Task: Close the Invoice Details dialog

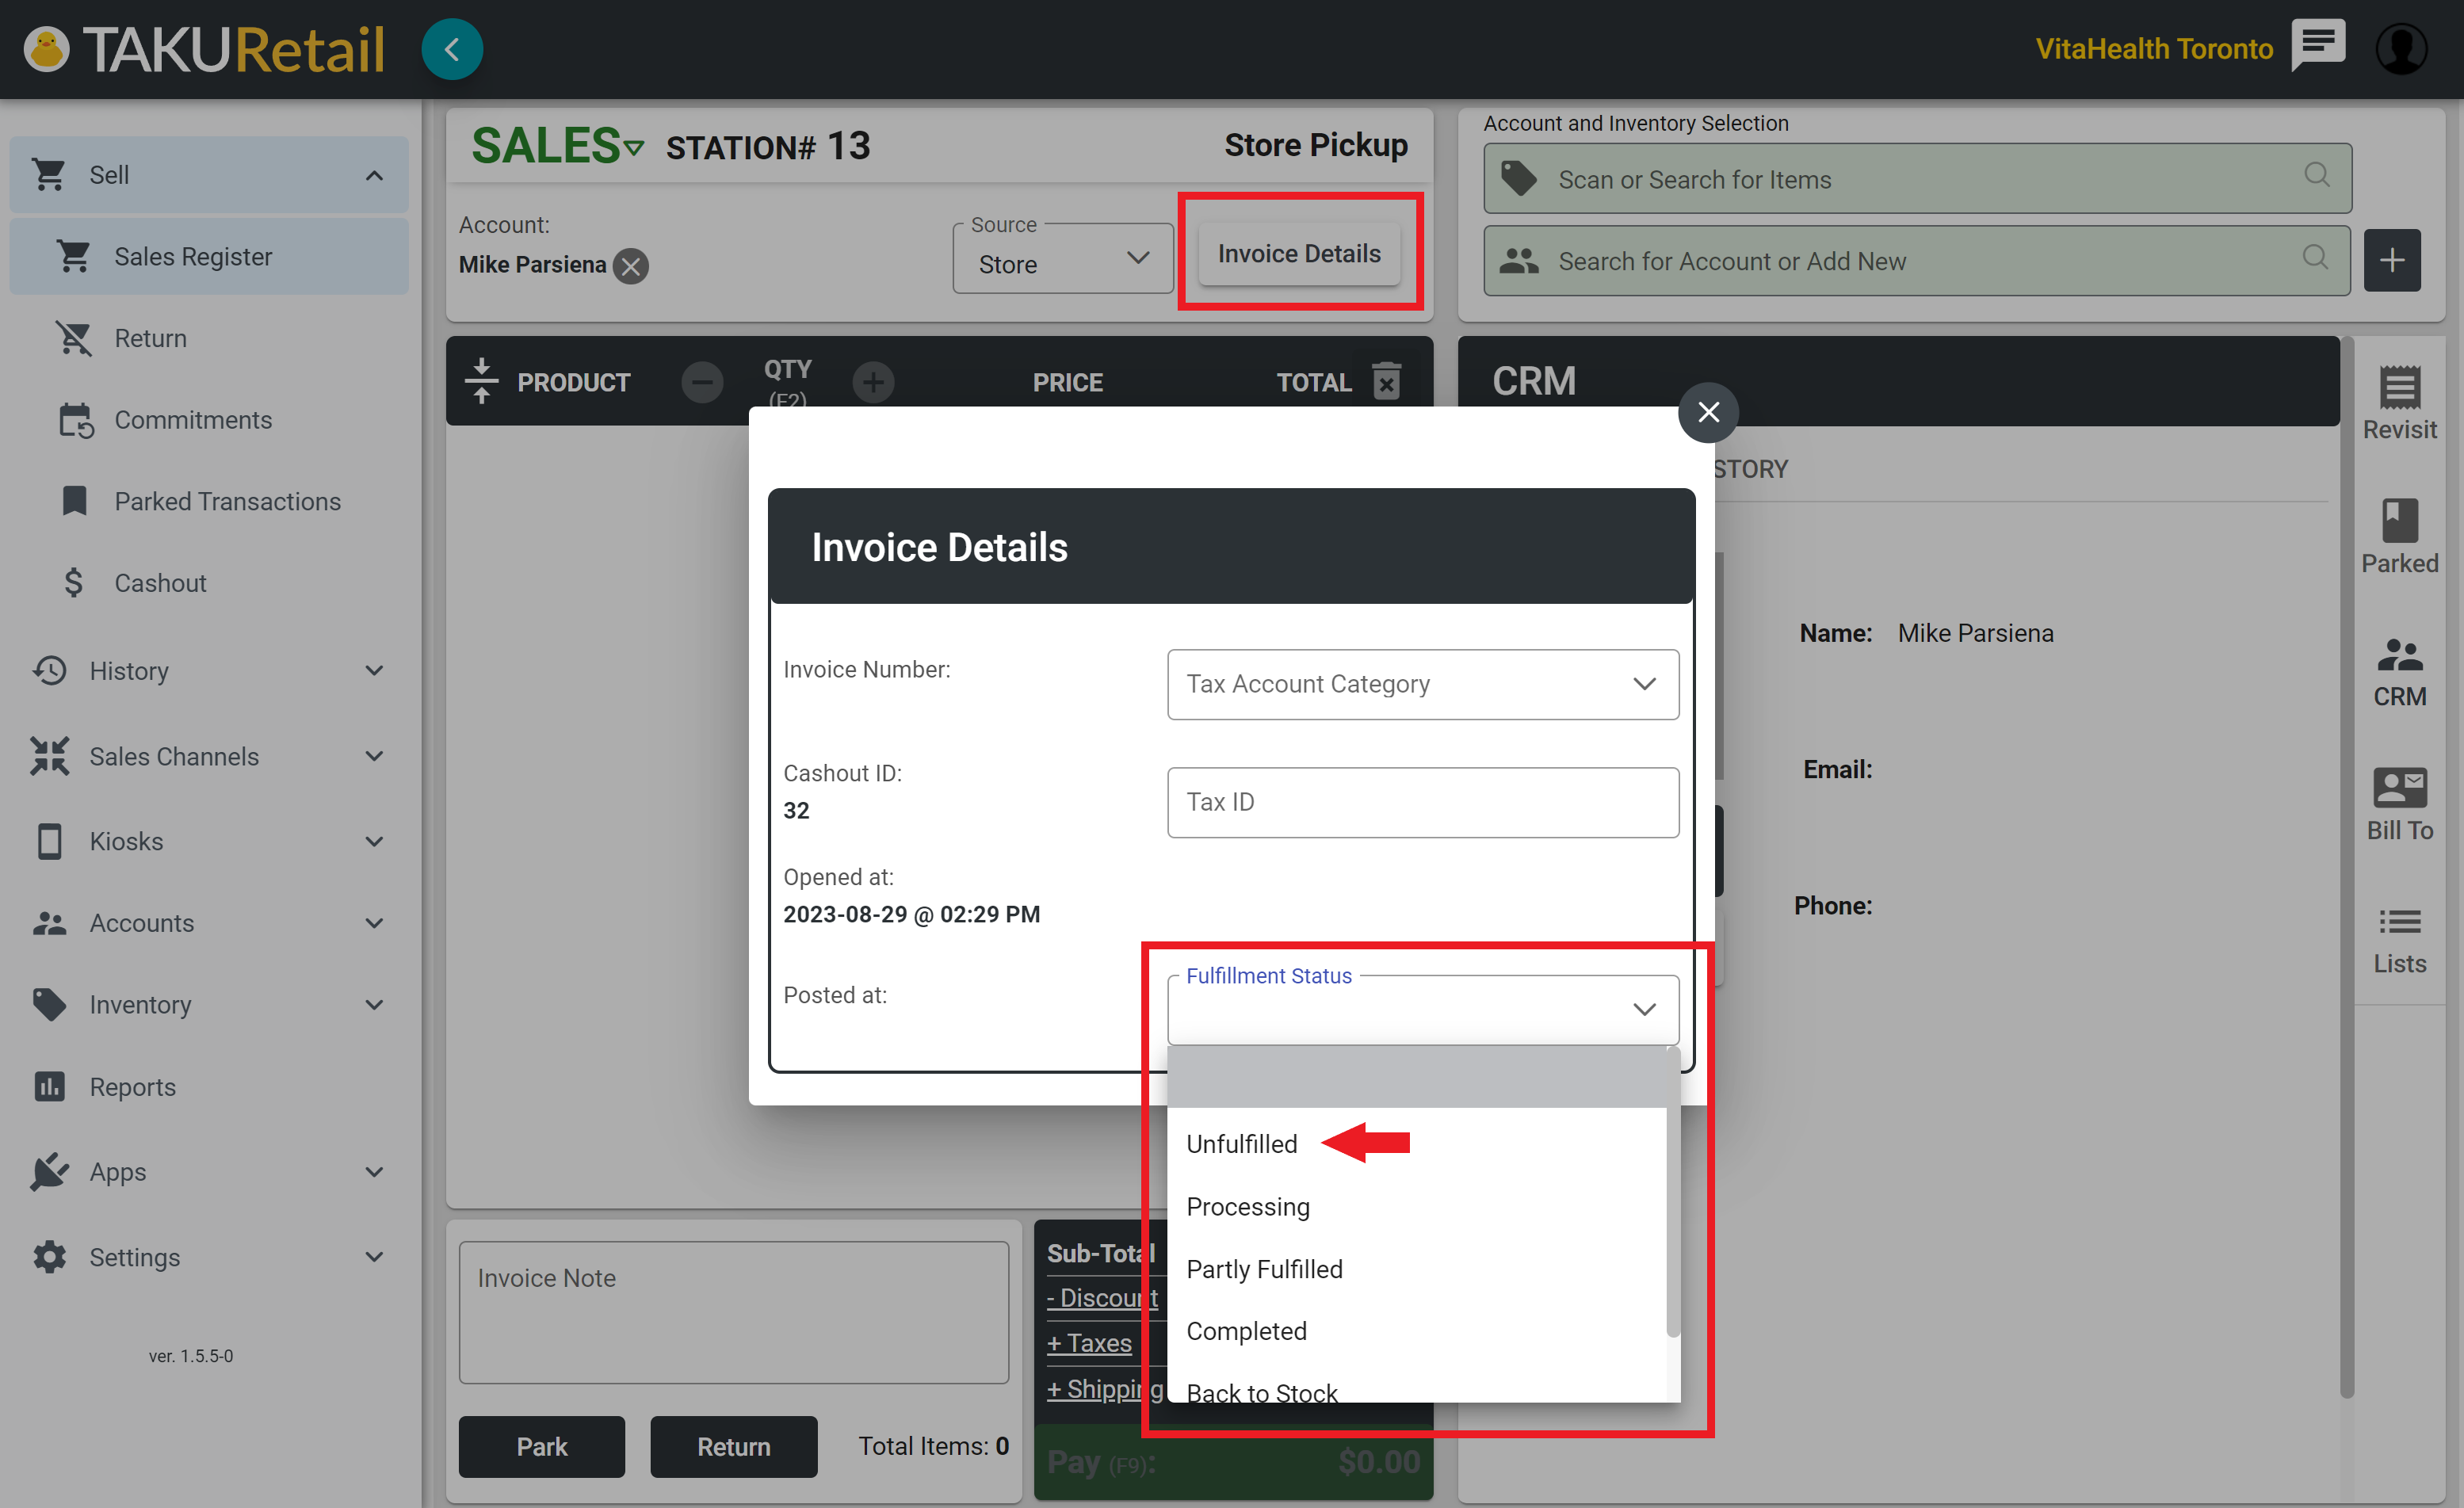Action: point(1708,412)
